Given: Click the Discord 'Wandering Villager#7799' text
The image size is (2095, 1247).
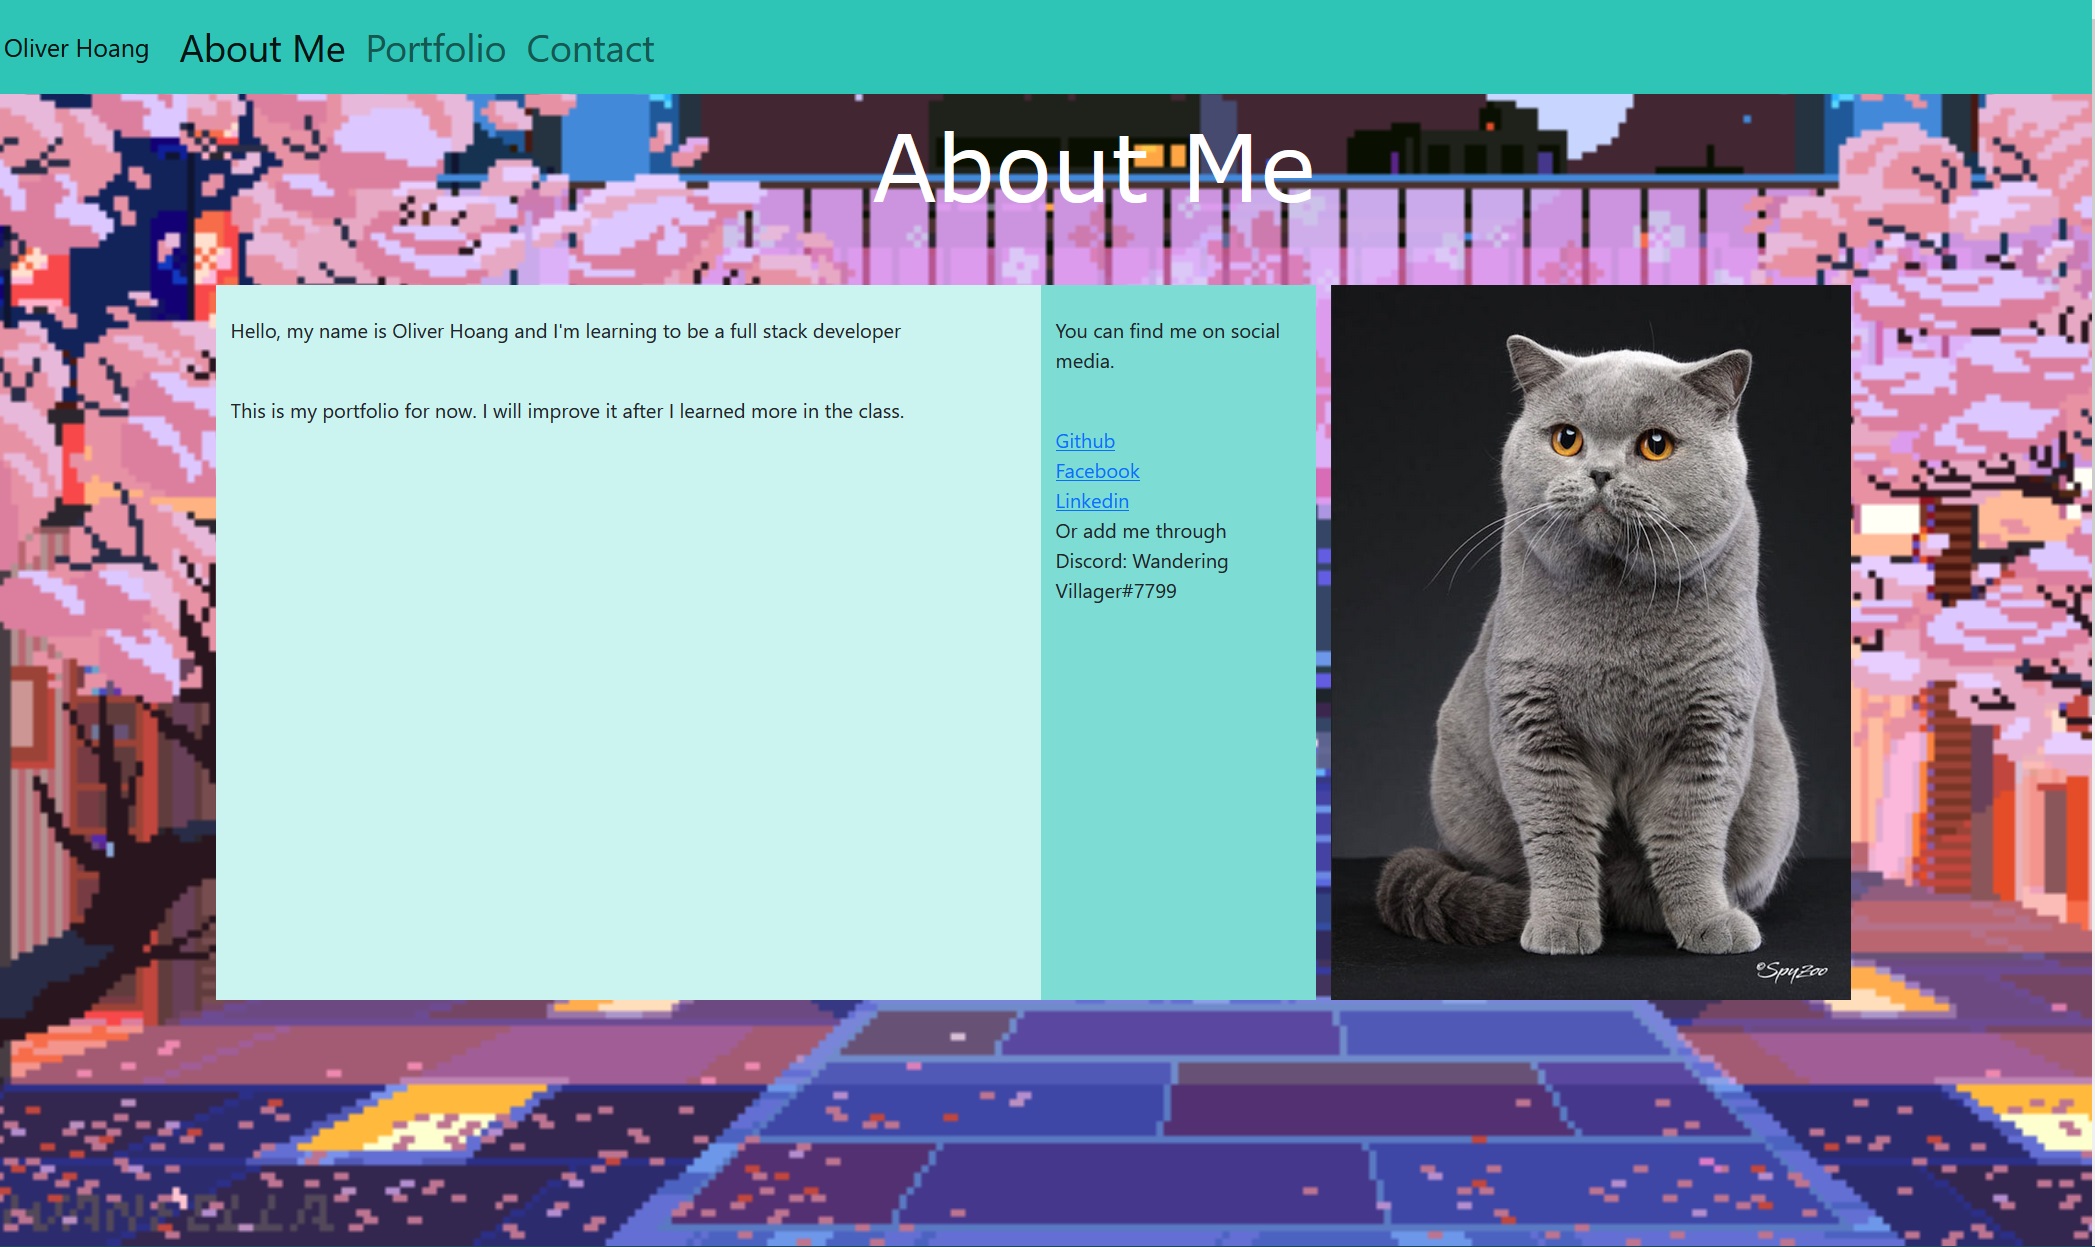Looking at the screenshot, I should 1142,576.
